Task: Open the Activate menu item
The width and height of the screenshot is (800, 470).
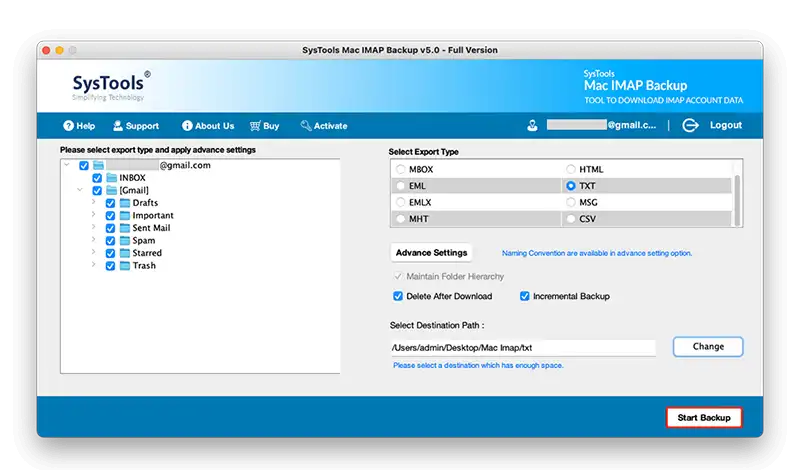Action: (324, 126)
